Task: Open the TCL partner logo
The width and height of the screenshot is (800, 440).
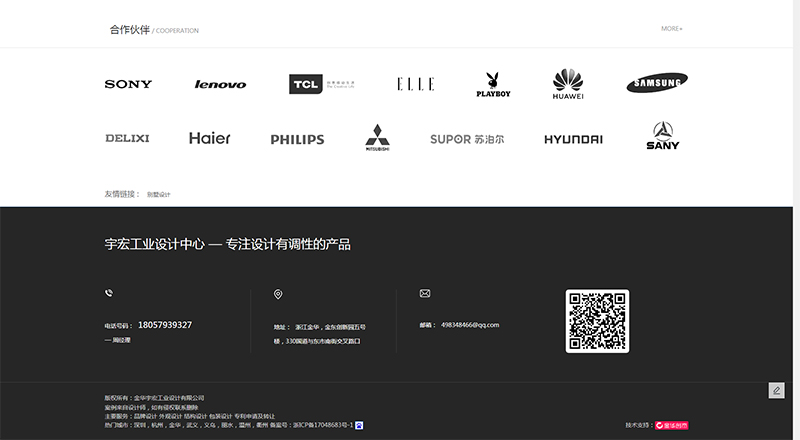Action: (x=321, y=84)
